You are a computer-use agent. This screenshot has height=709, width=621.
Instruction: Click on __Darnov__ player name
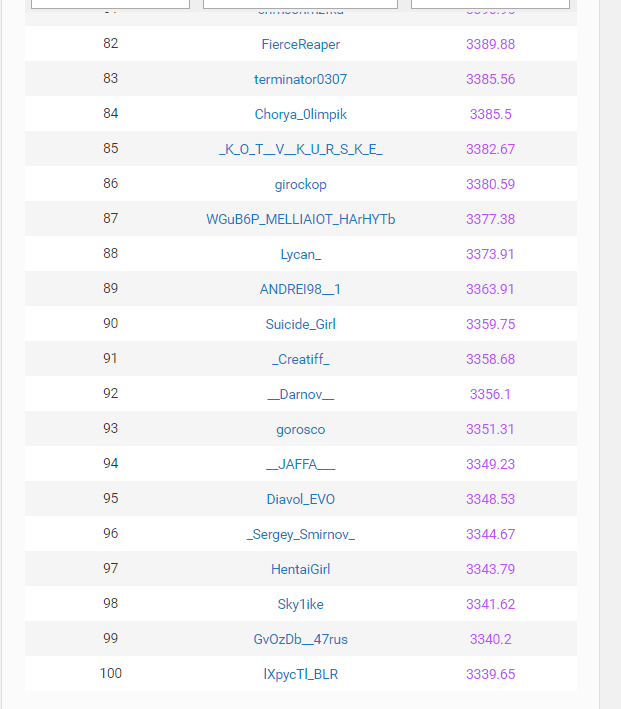(x=300, y=394)
